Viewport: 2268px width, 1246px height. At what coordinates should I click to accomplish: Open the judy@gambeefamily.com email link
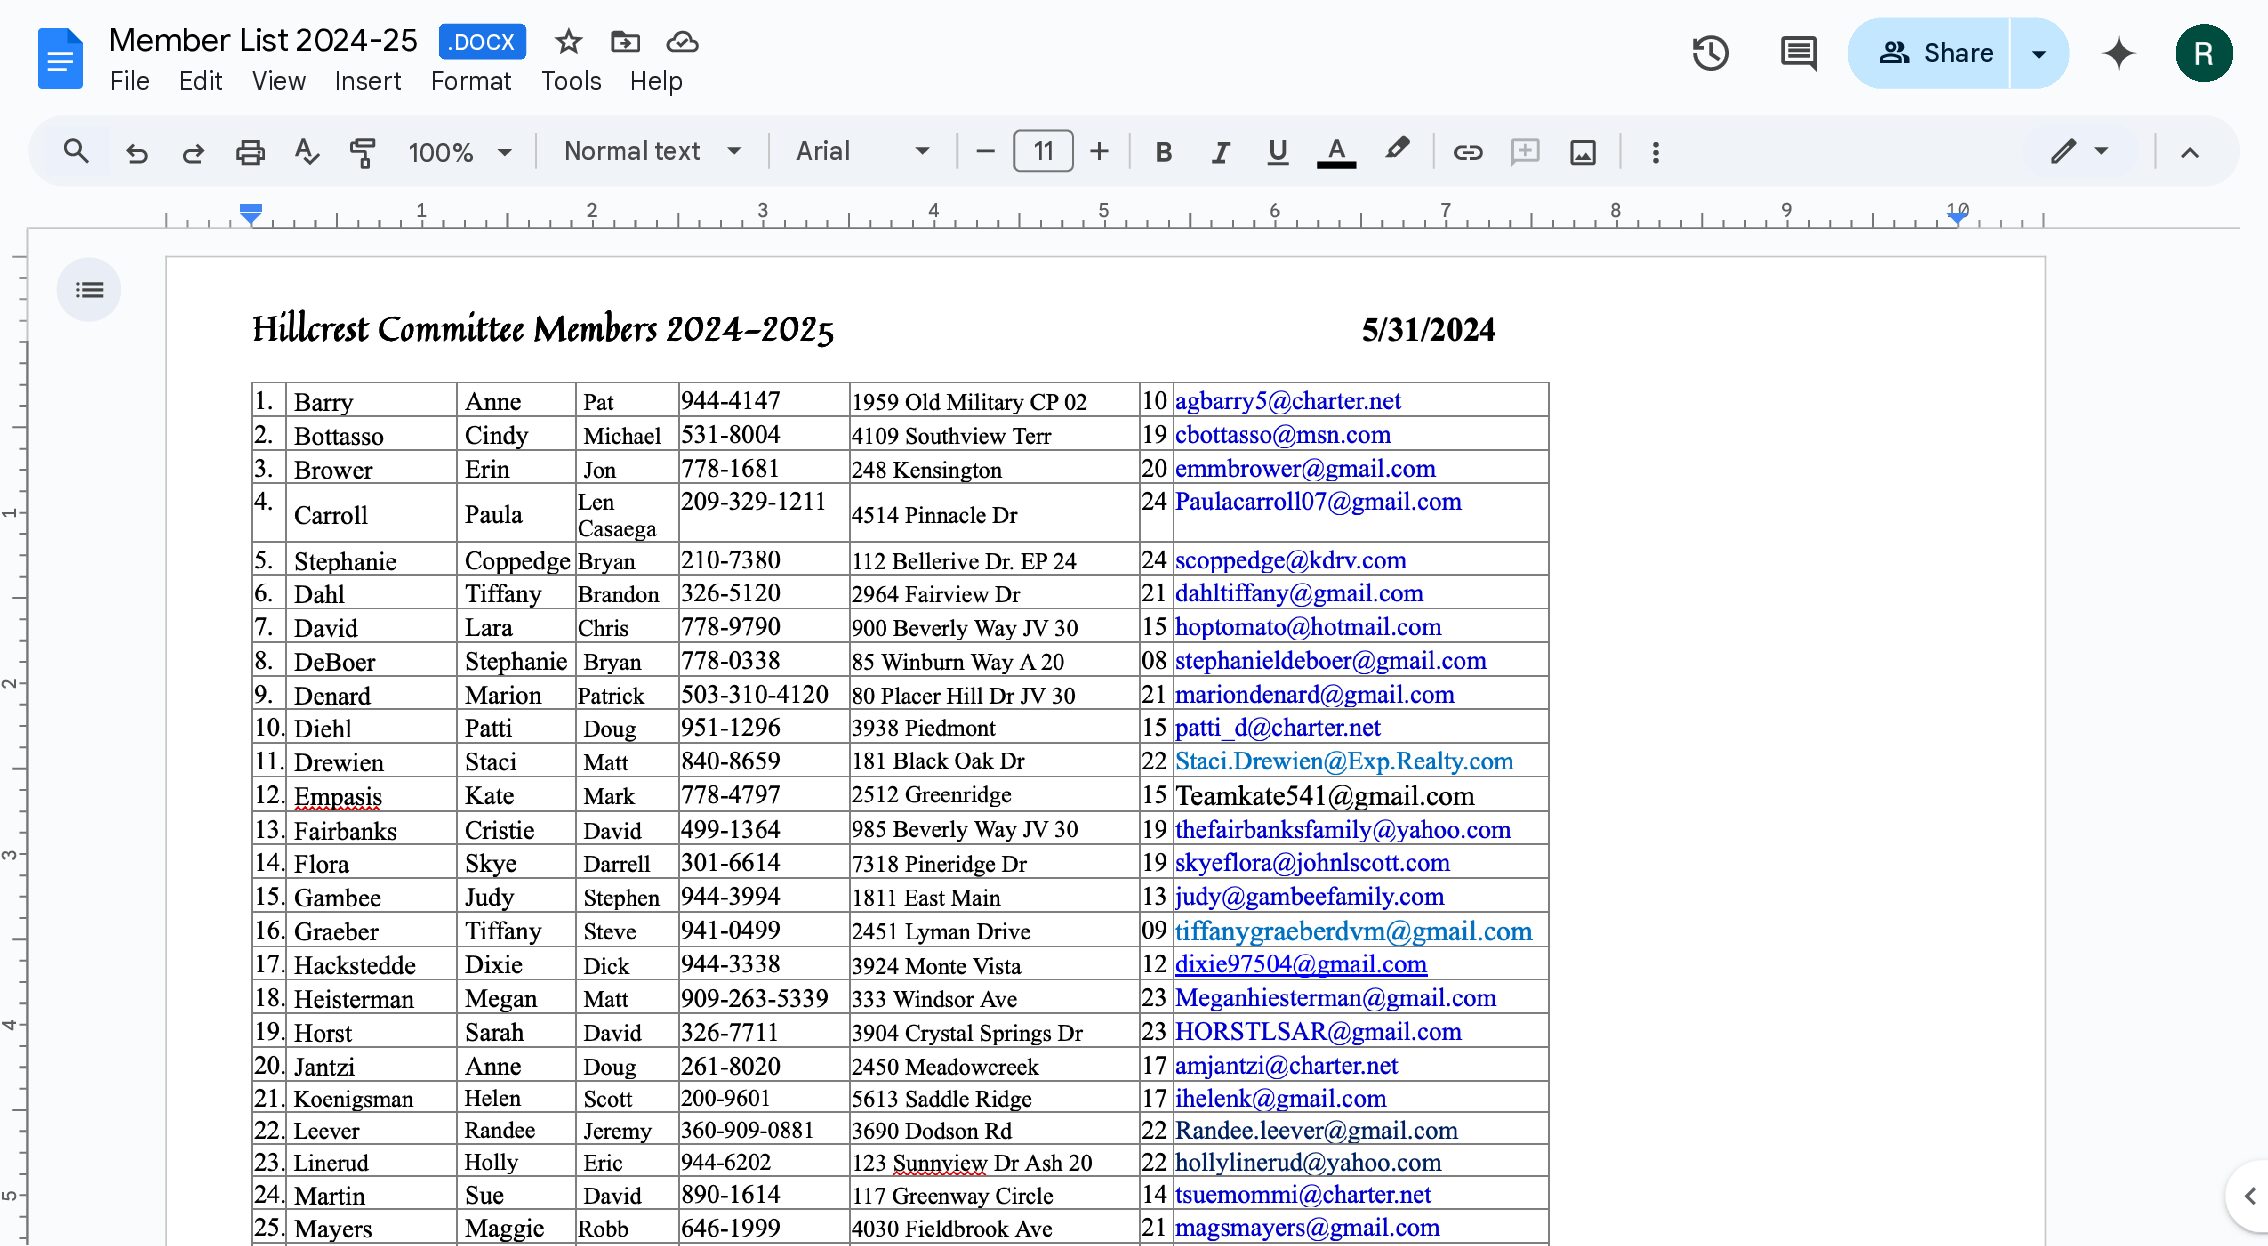(1309, 897)
